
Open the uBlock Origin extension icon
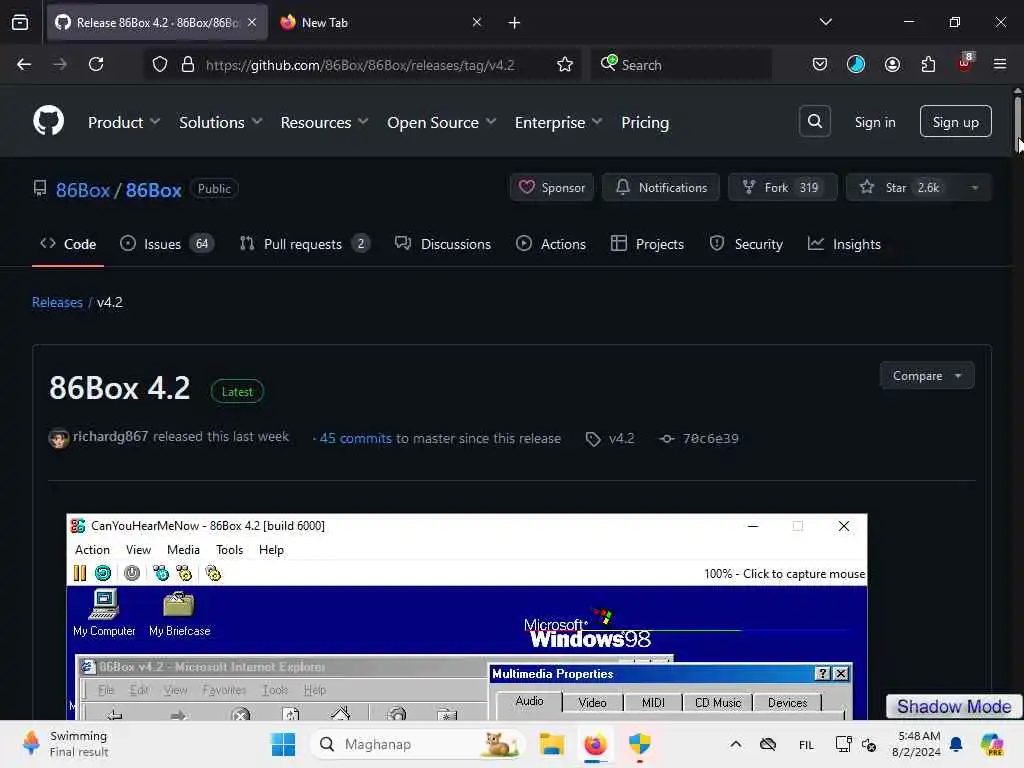pyautogui.click(x=965, y=64)
